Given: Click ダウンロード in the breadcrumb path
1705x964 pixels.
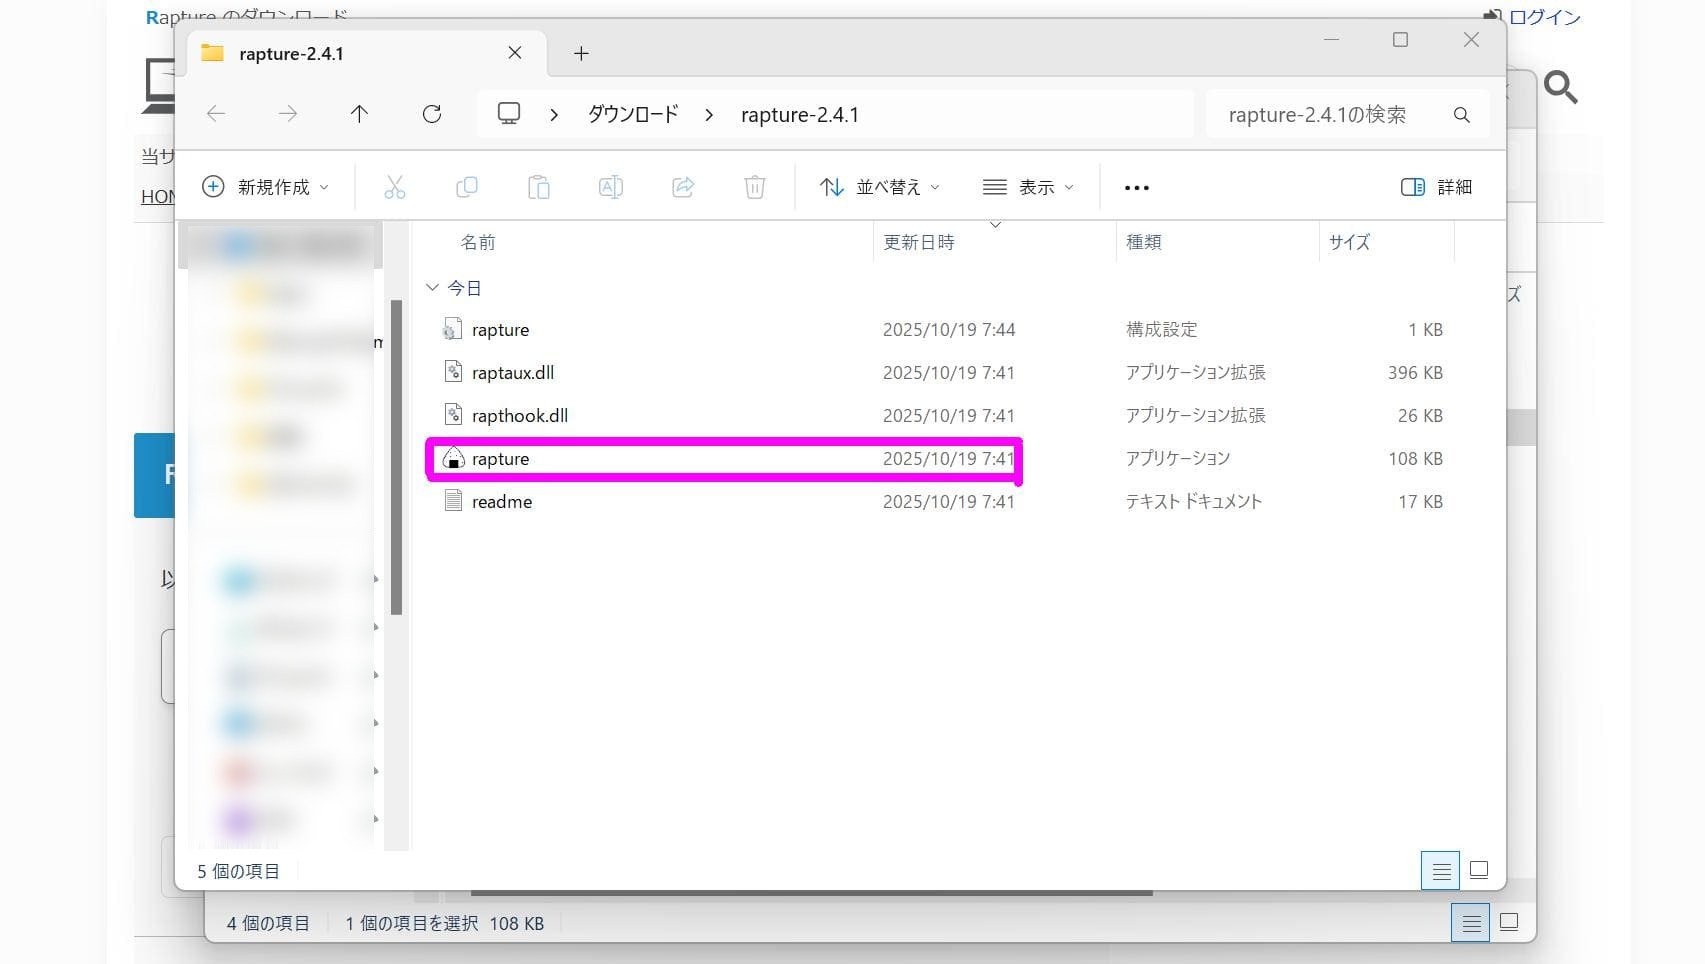Looking at the screenshot, I should pos(633,114).
